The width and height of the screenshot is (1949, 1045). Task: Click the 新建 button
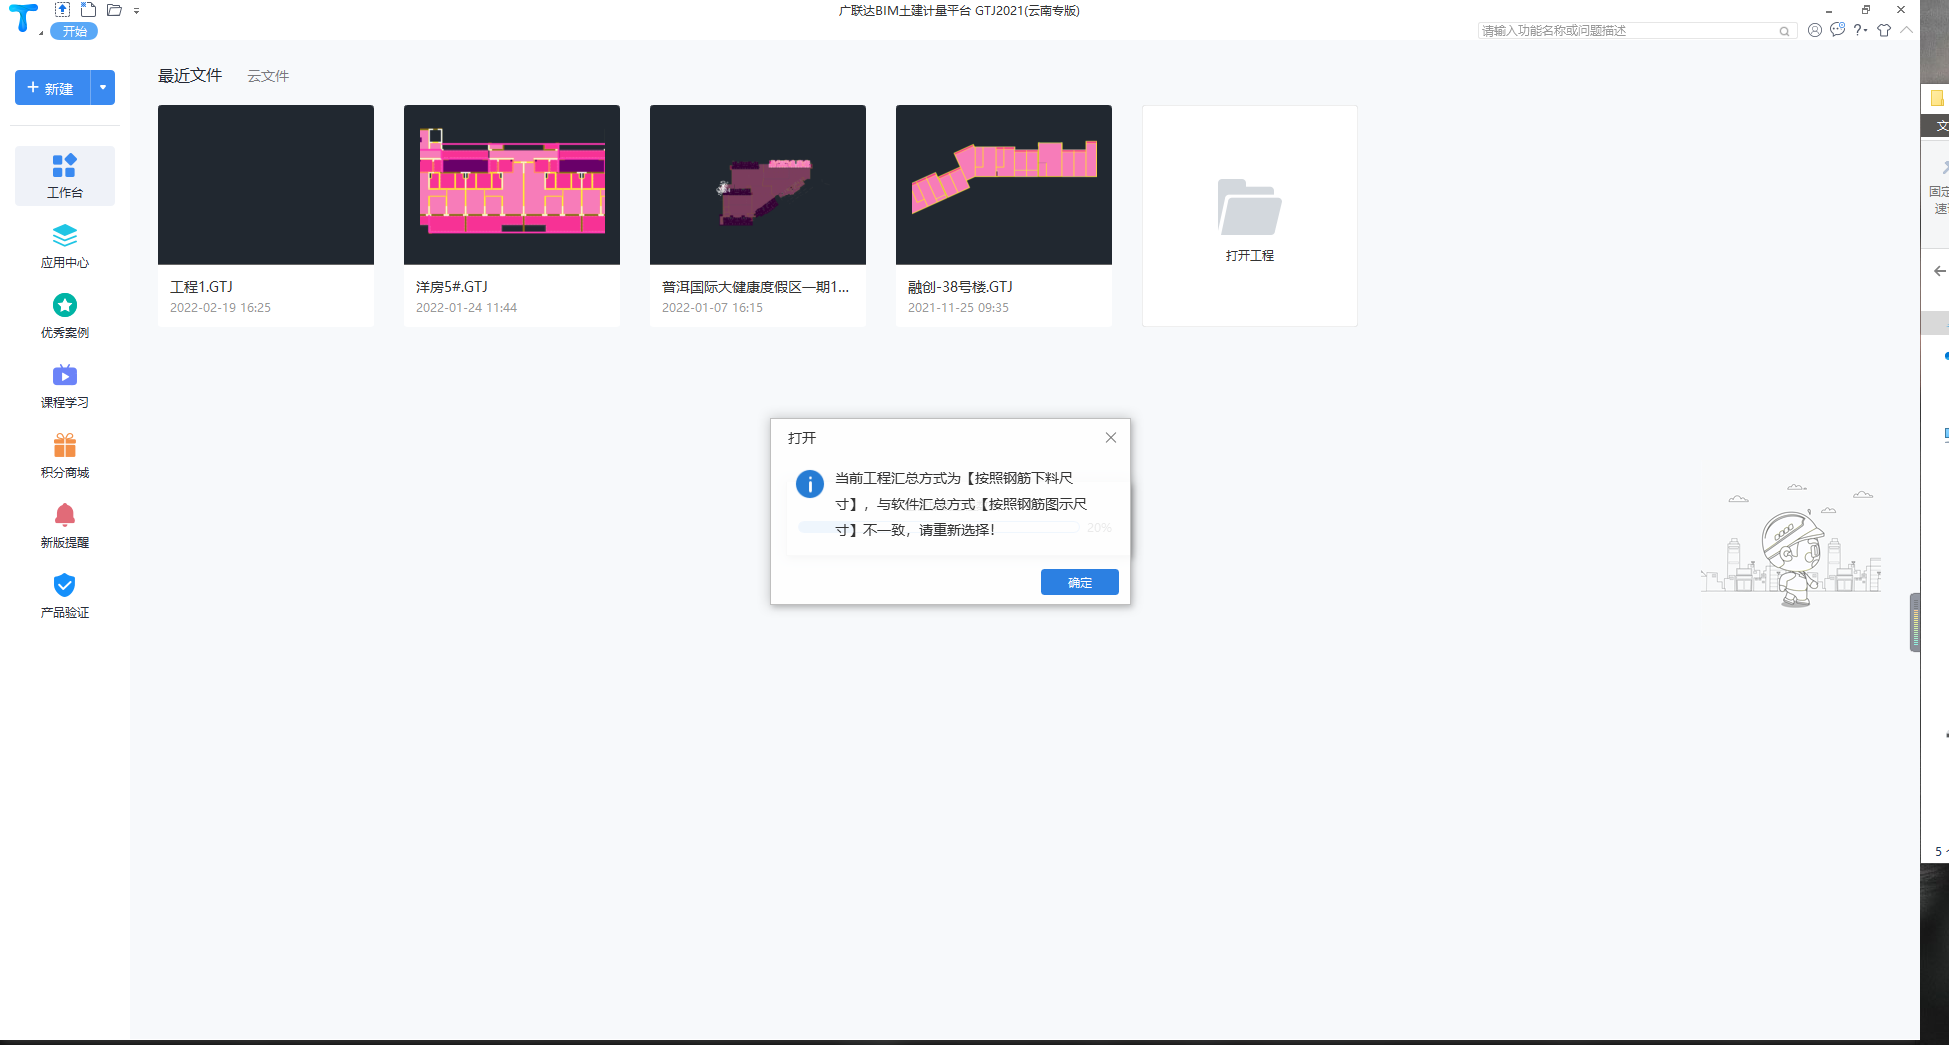[52, 88]
